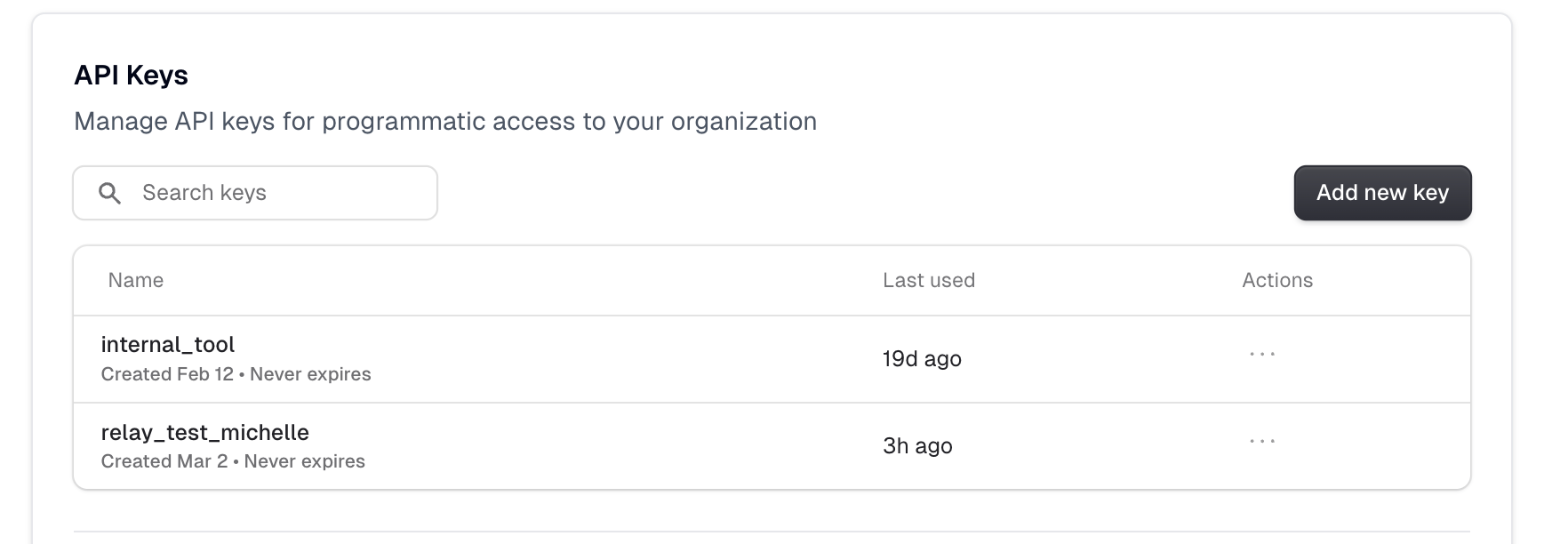Screen dimensions: 1568x544
Task: Select the internal_tool key name
Action: 168,345
